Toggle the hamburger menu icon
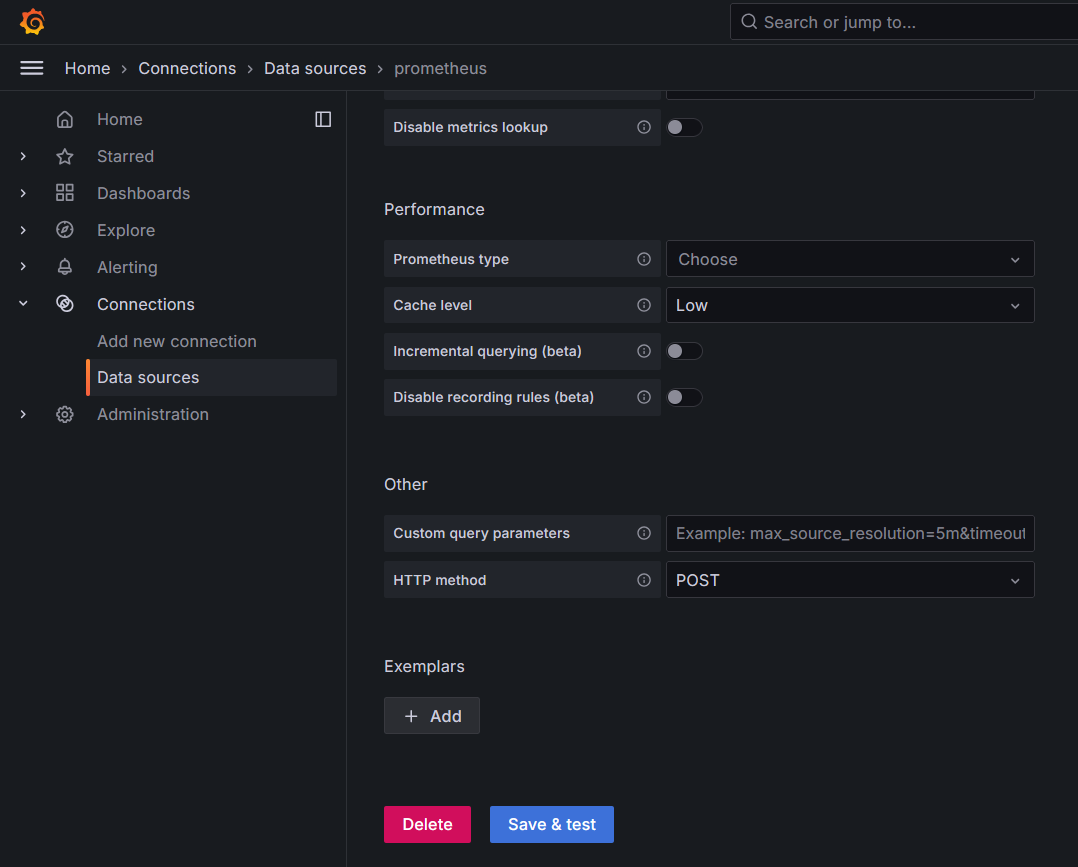1078x867 pixels. (x=32, y=68)
